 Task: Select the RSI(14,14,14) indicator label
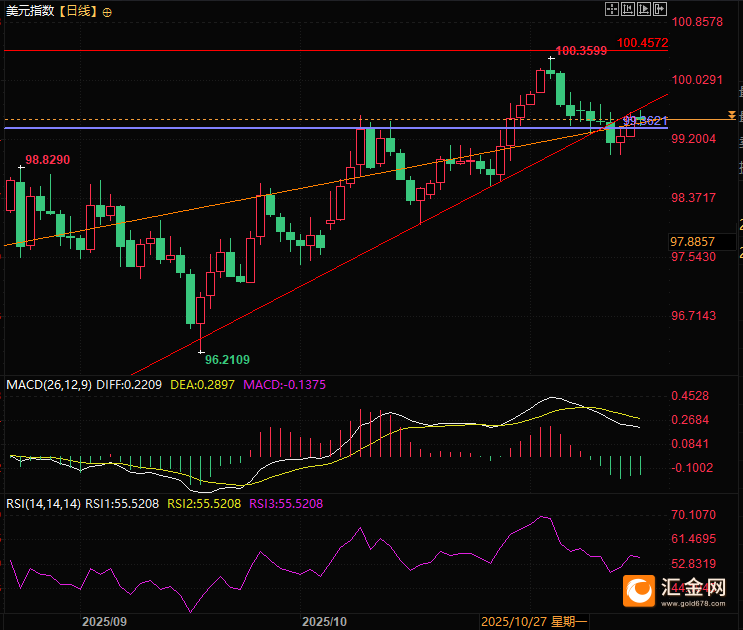coord(43,504)
